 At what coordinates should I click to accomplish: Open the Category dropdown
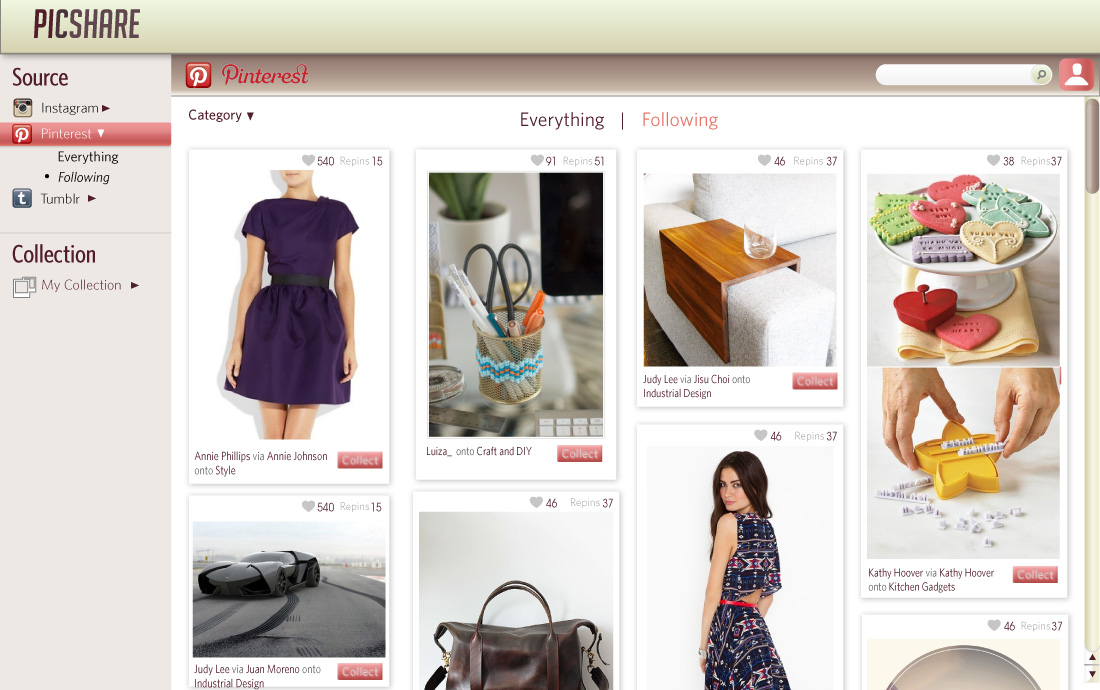(221, 115)
